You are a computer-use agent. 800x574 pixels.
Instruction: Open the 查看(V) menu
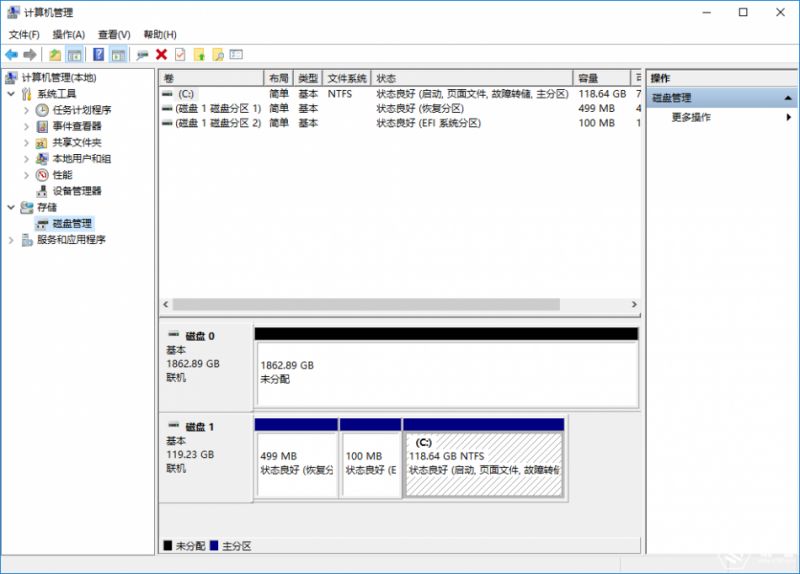point(114,34)
